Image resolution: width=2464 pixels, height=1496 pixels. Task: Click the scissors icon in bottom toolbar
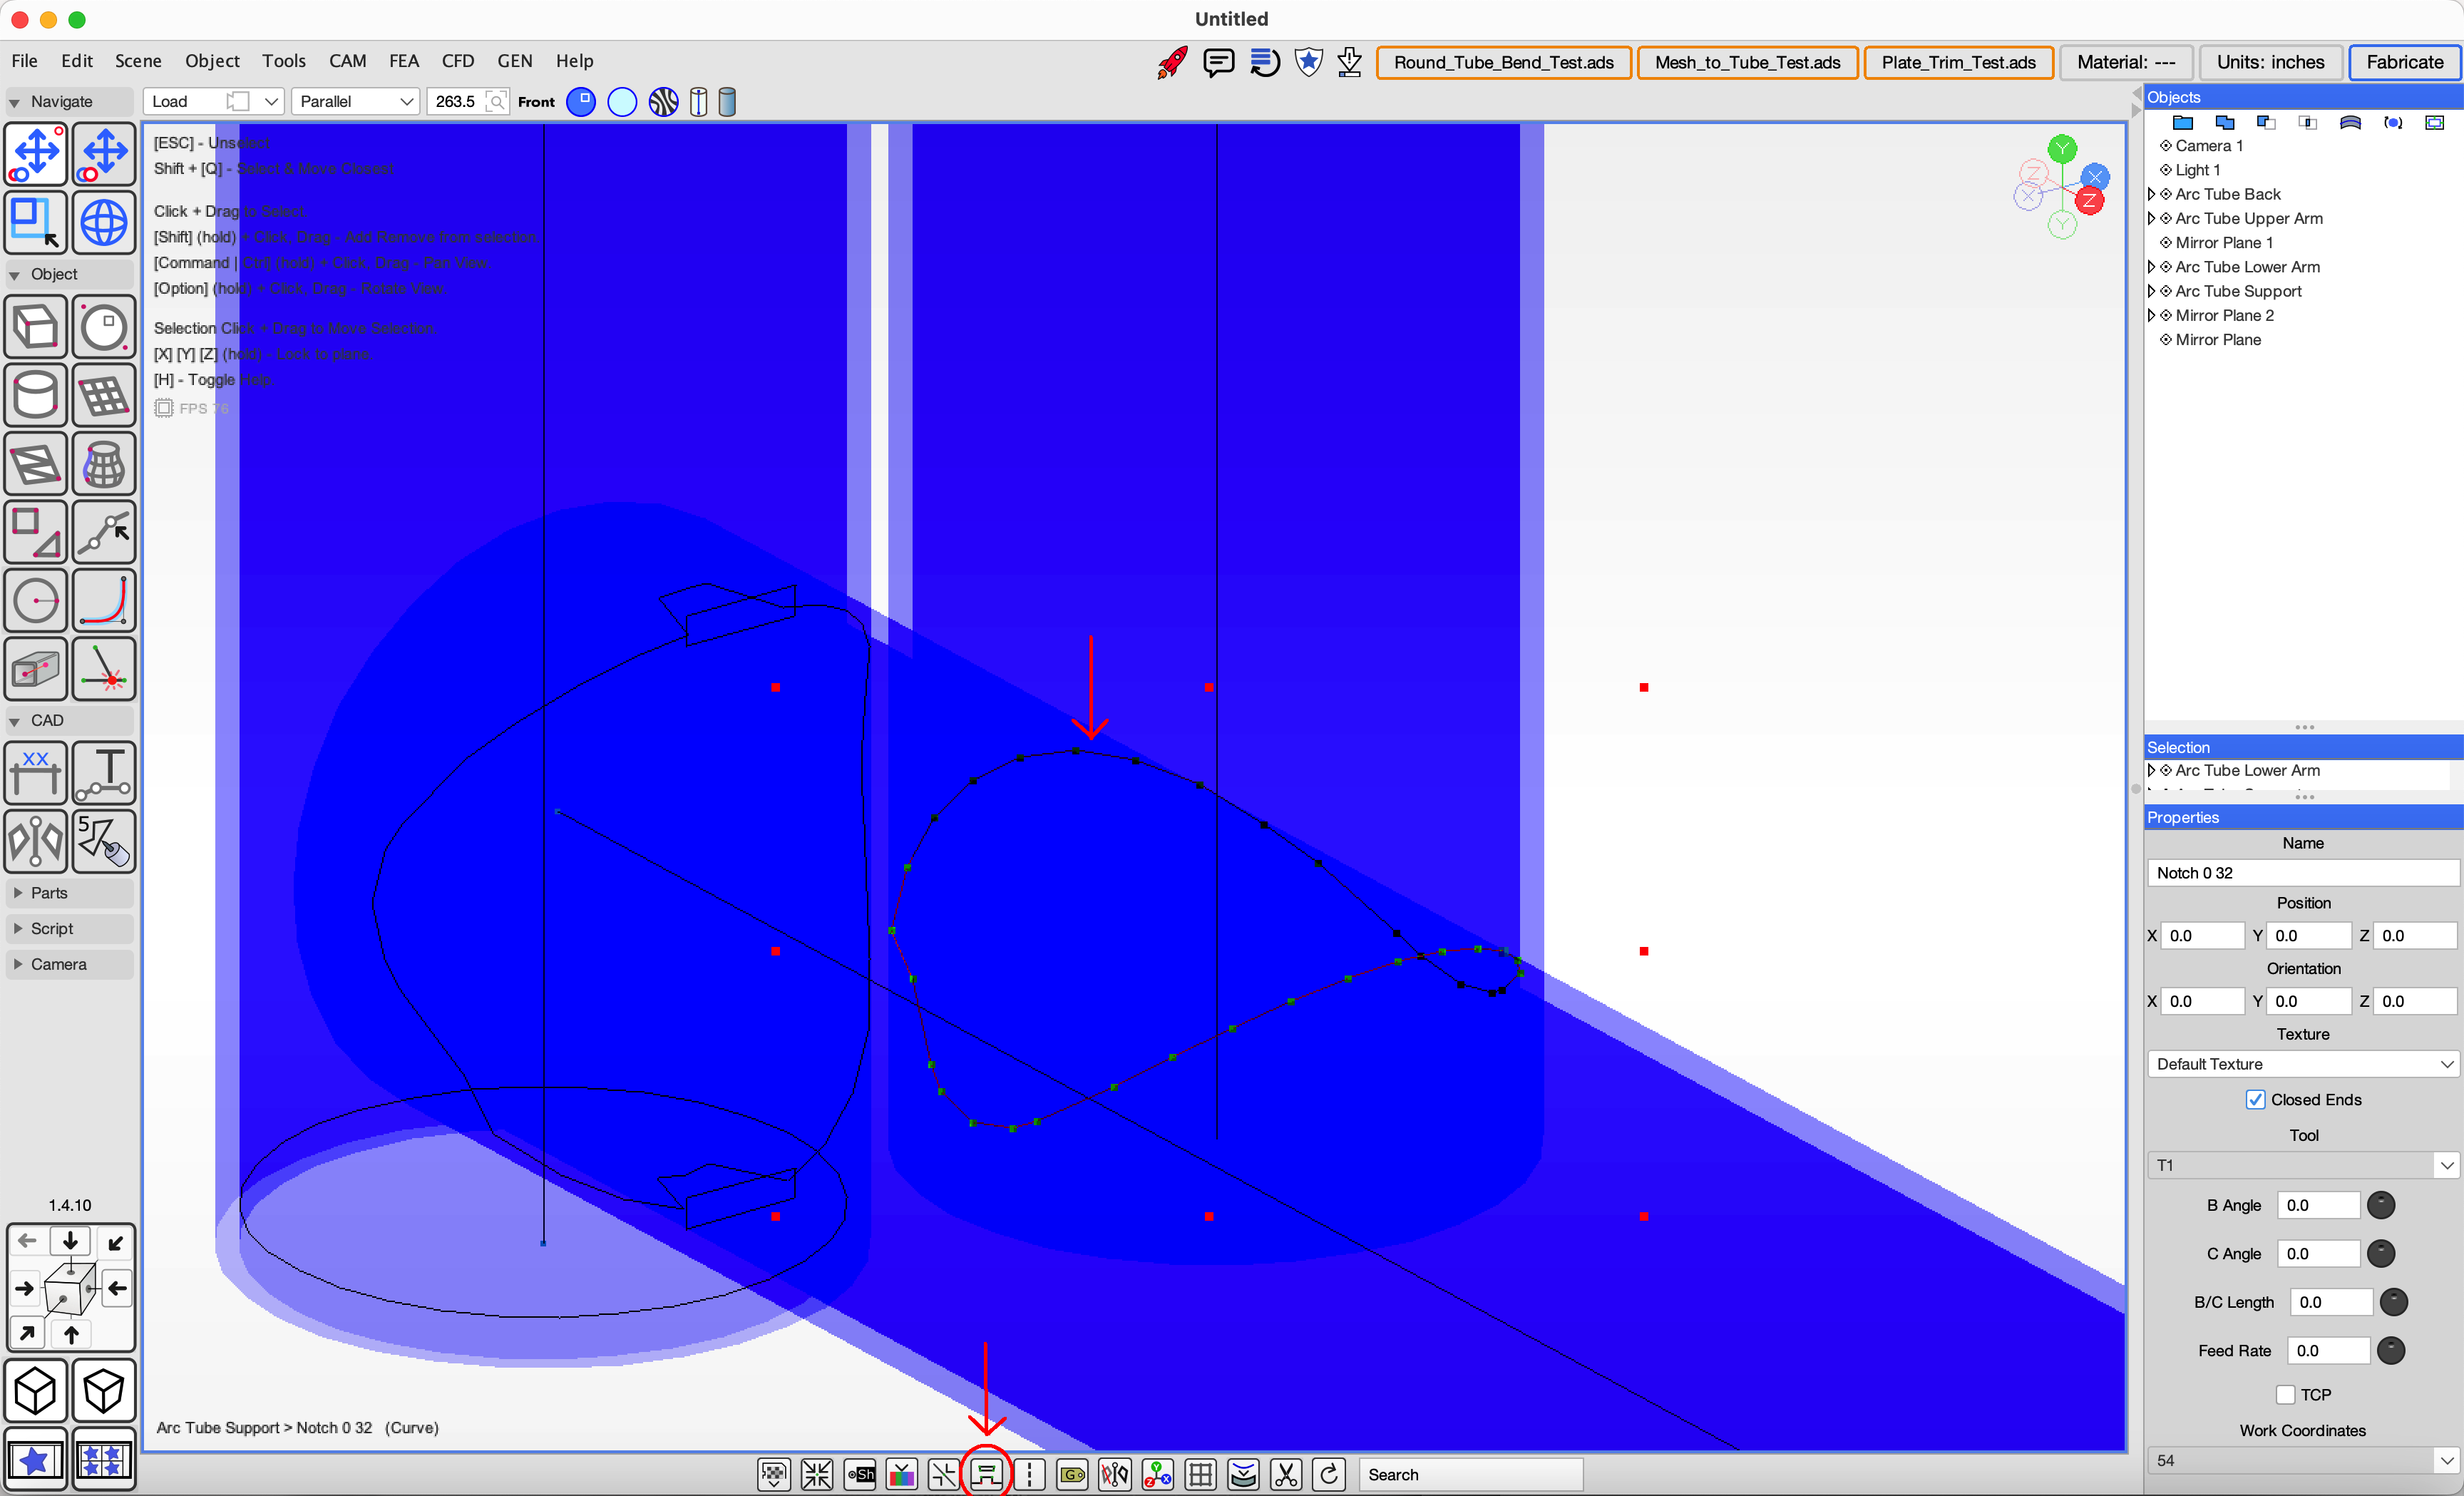click(x=1286, y=1474)
